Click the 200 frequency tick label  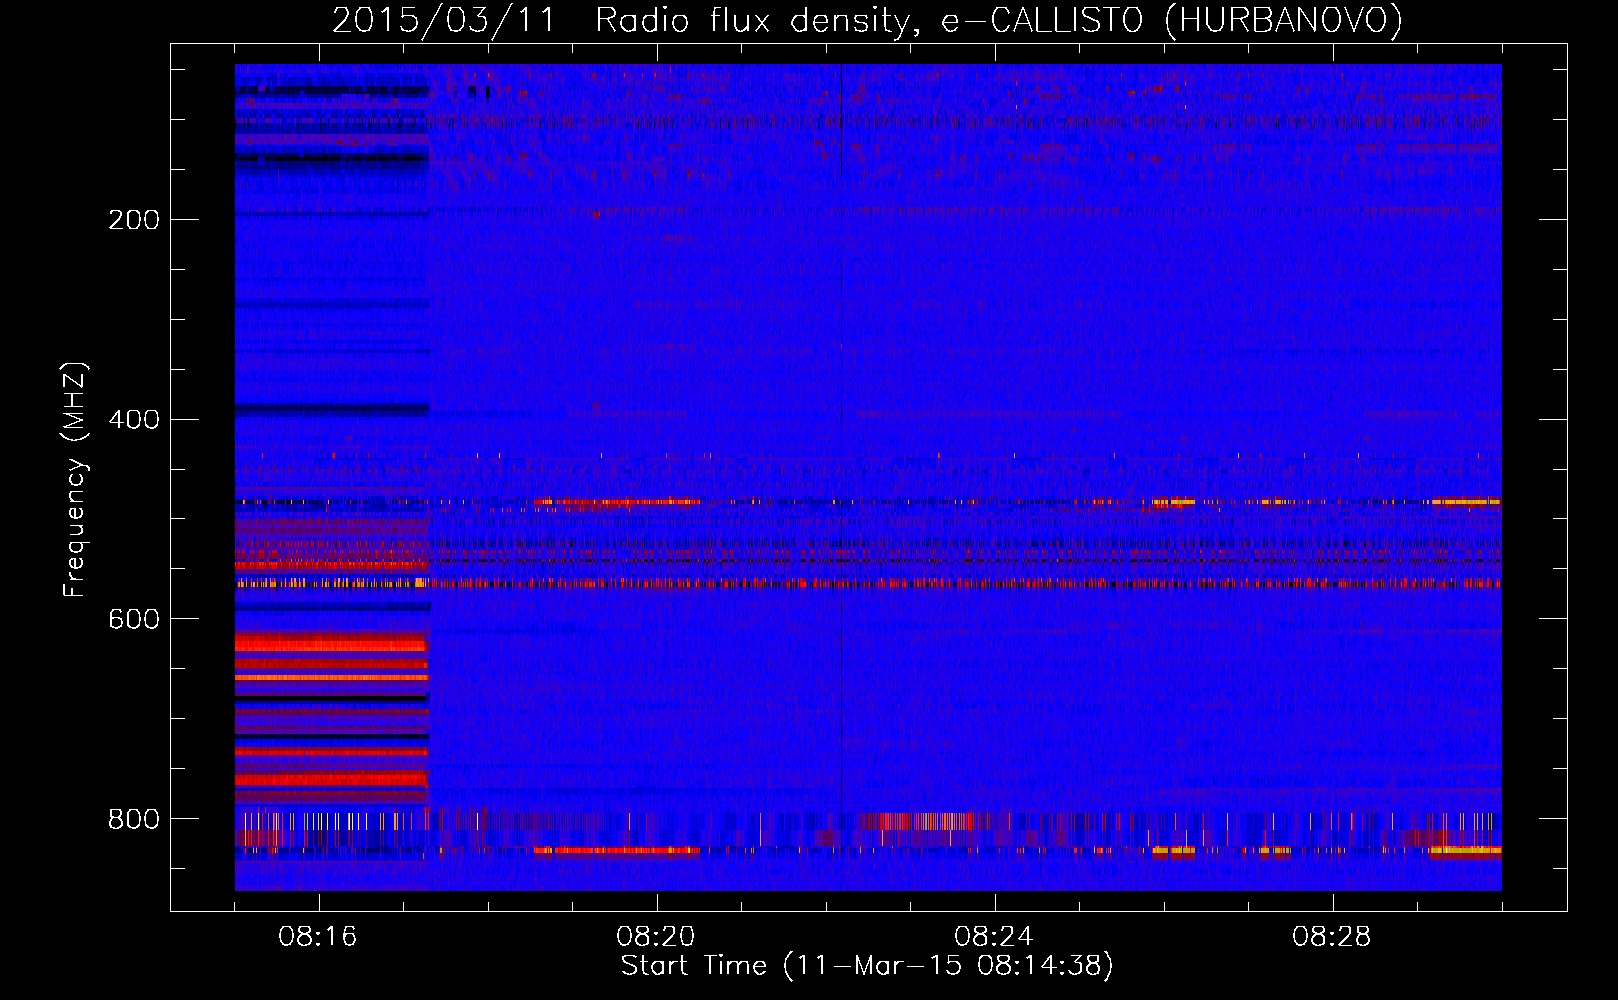tap(134, 220)
